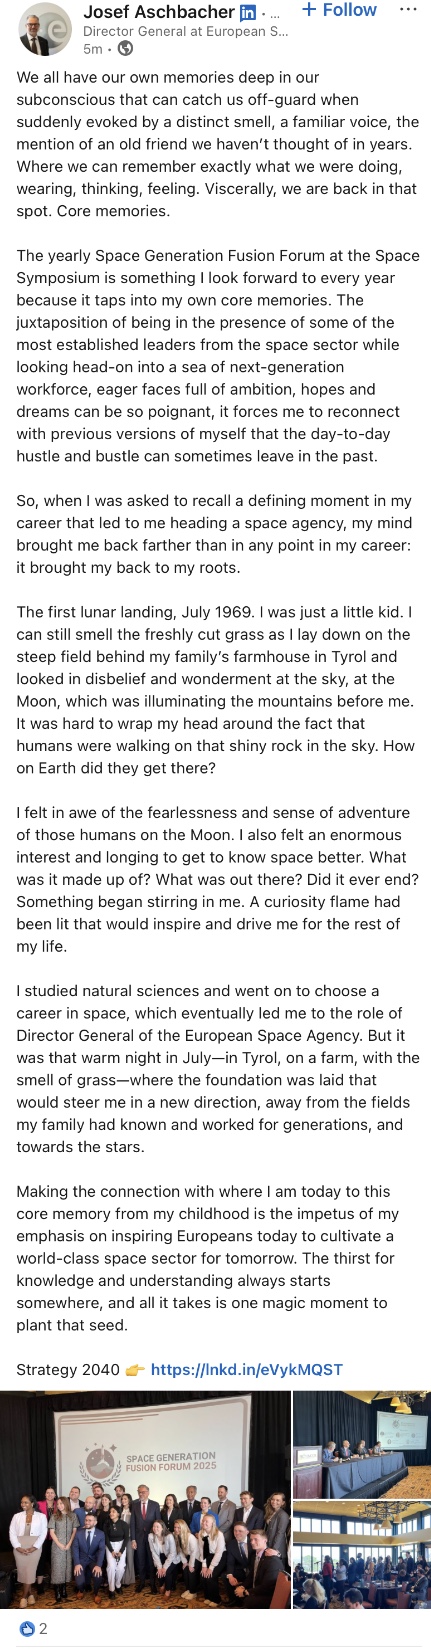Open the three-dot post options menu
Image resolution: width=431 pixels, height=1650 pixels.
[407, 9]
